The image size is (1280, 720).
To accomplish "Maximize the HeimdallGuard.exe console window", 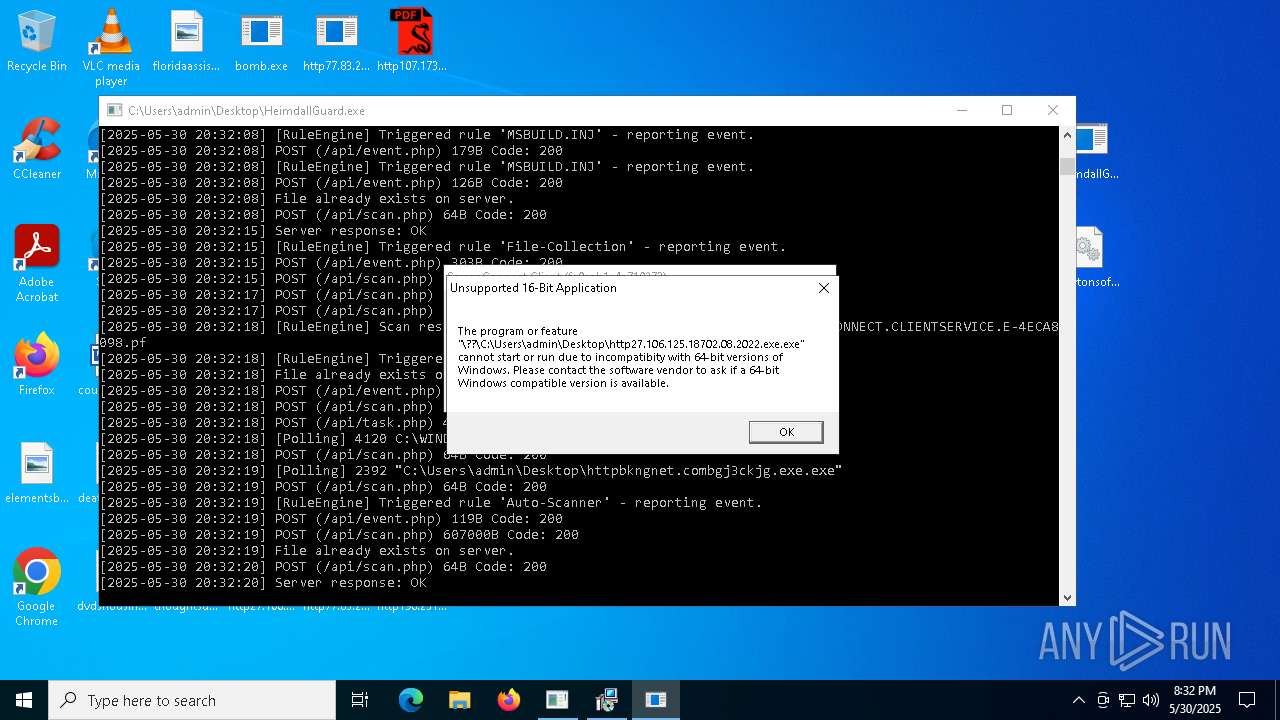I will 1007,110.
